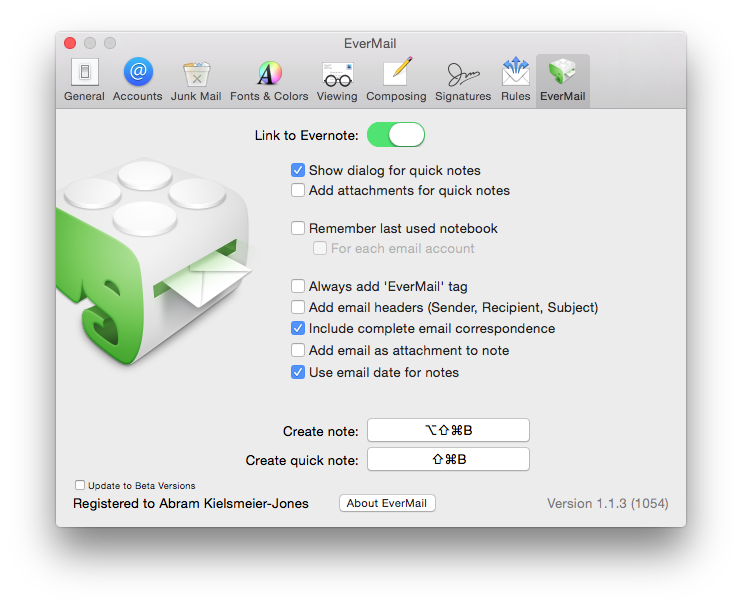Click the Create note shortcut field
The image size is (742, 607).
(448, 431)
